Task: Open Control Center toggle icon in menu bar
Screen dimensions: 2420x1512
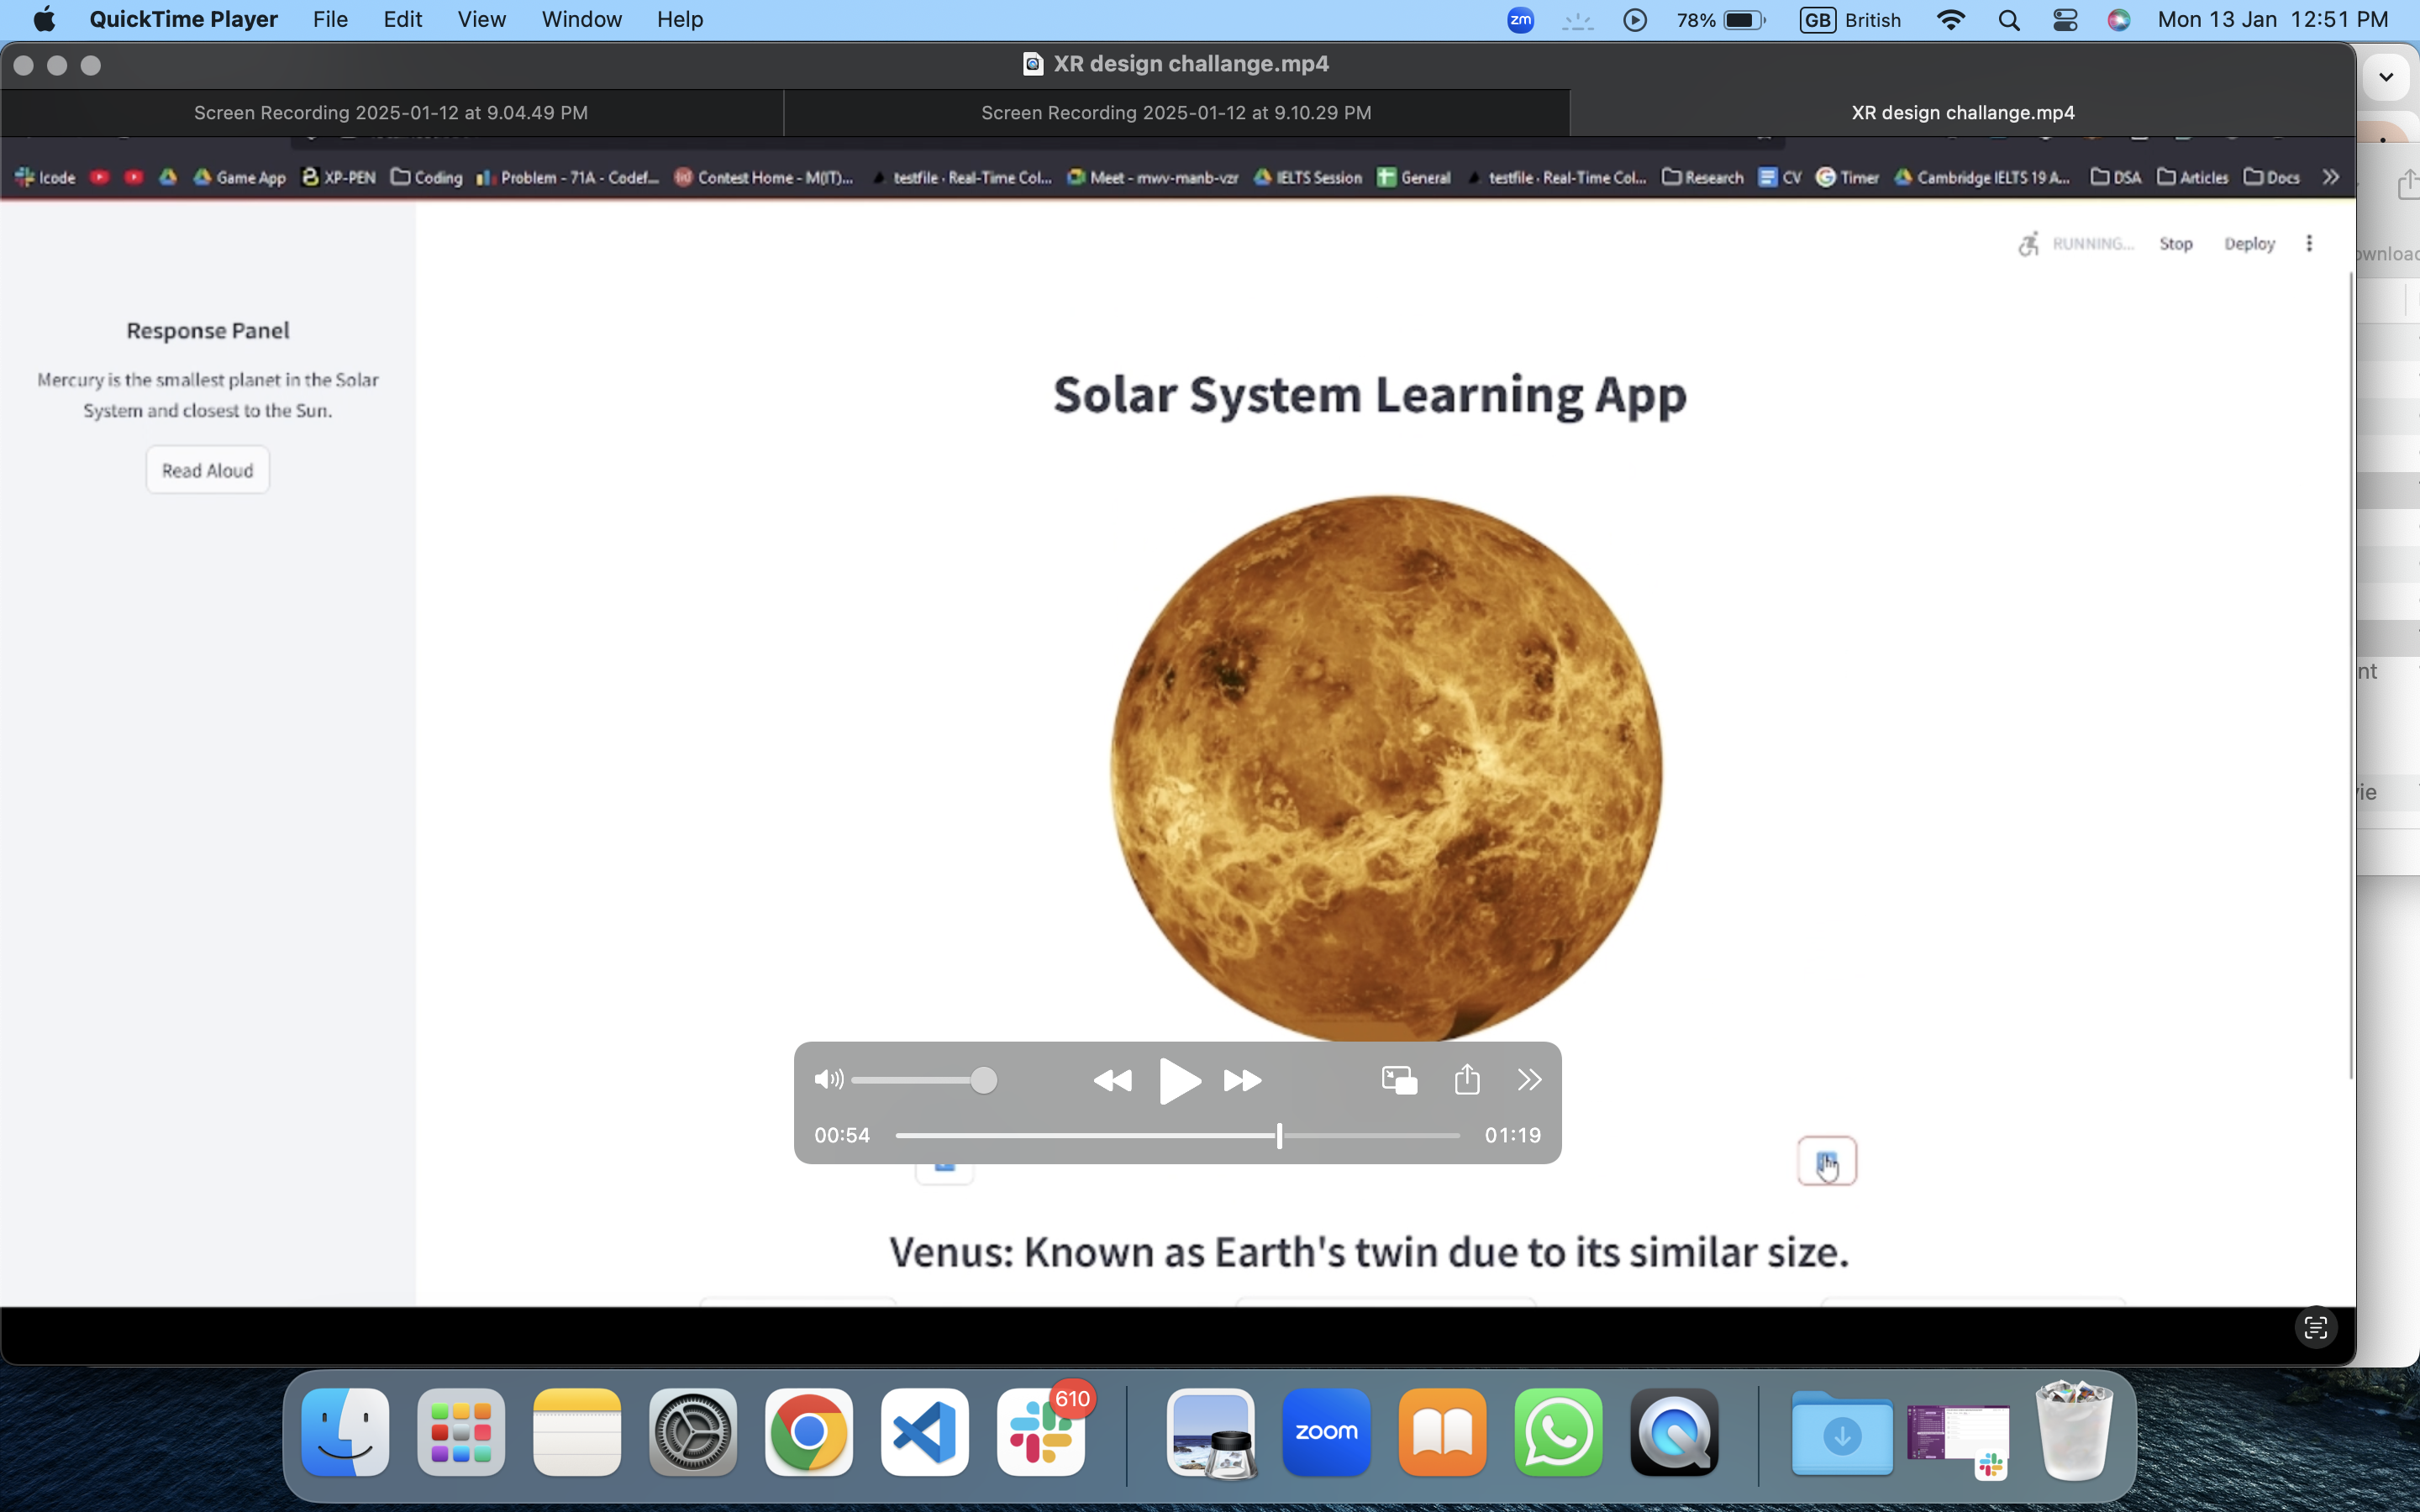Action: tap(2065, 20)
